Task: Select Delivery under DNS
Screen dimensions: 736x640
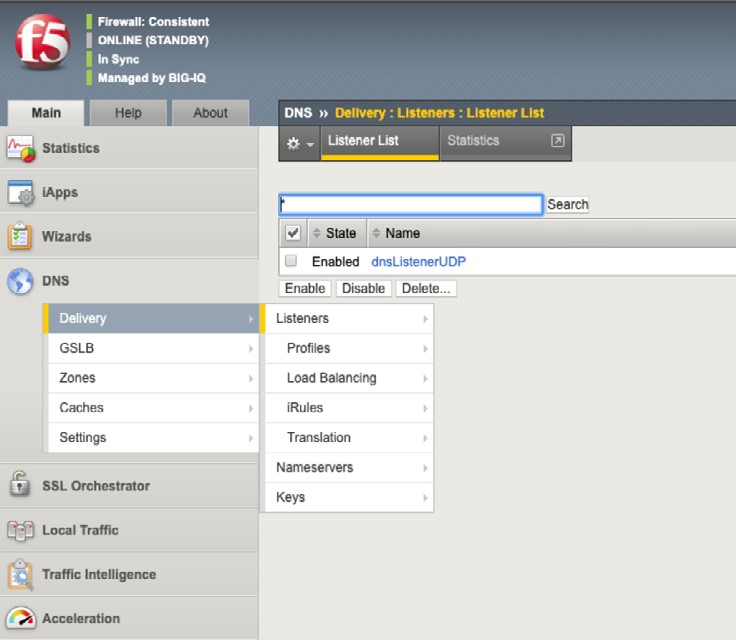Action: point(151,318)
